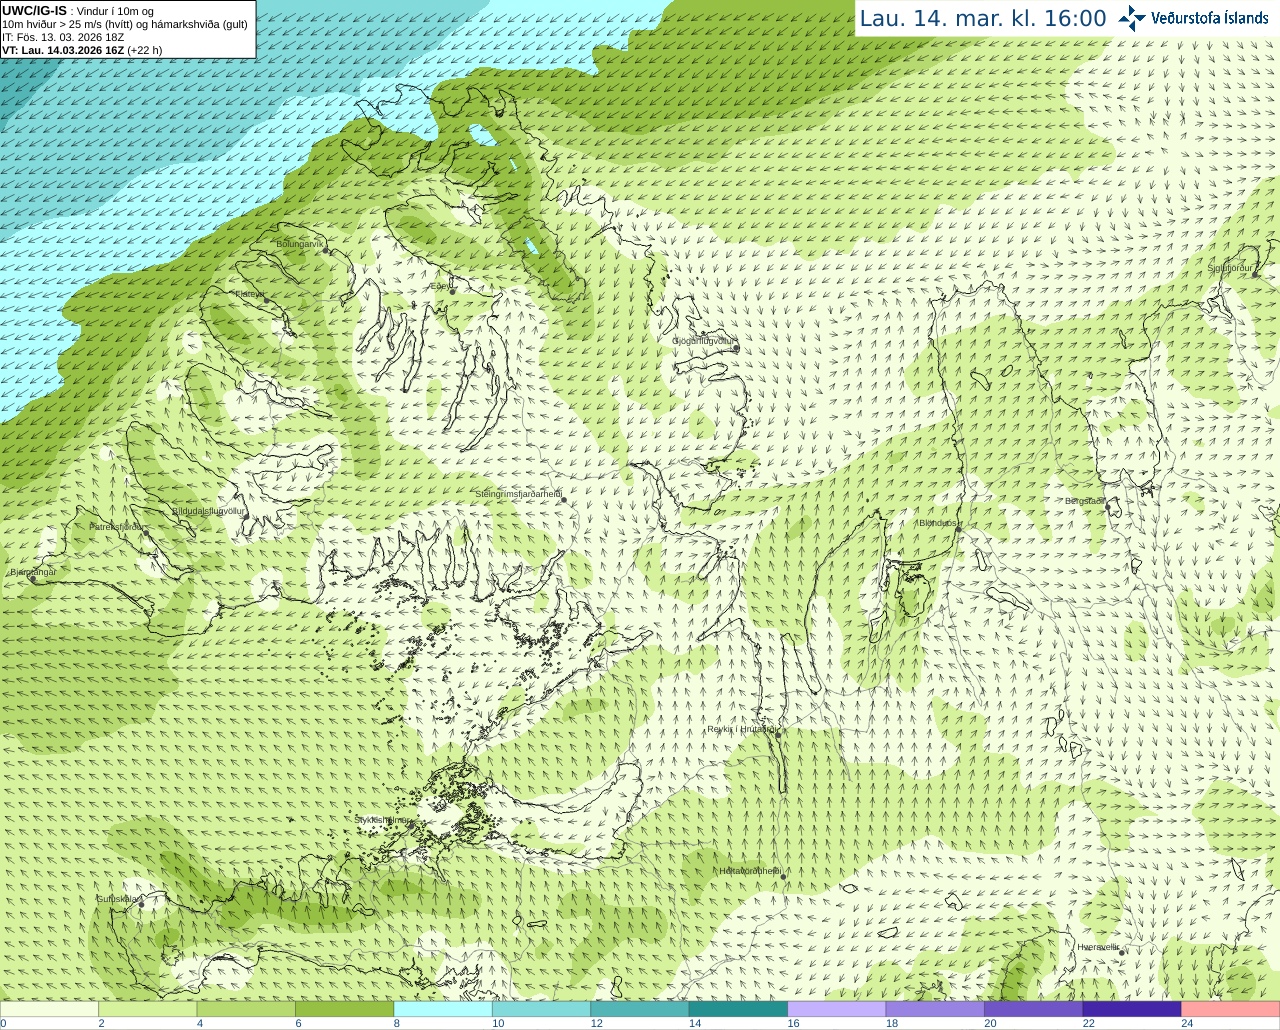Select the Gjögurflugvöllur station label

click(x=704, y=341)
